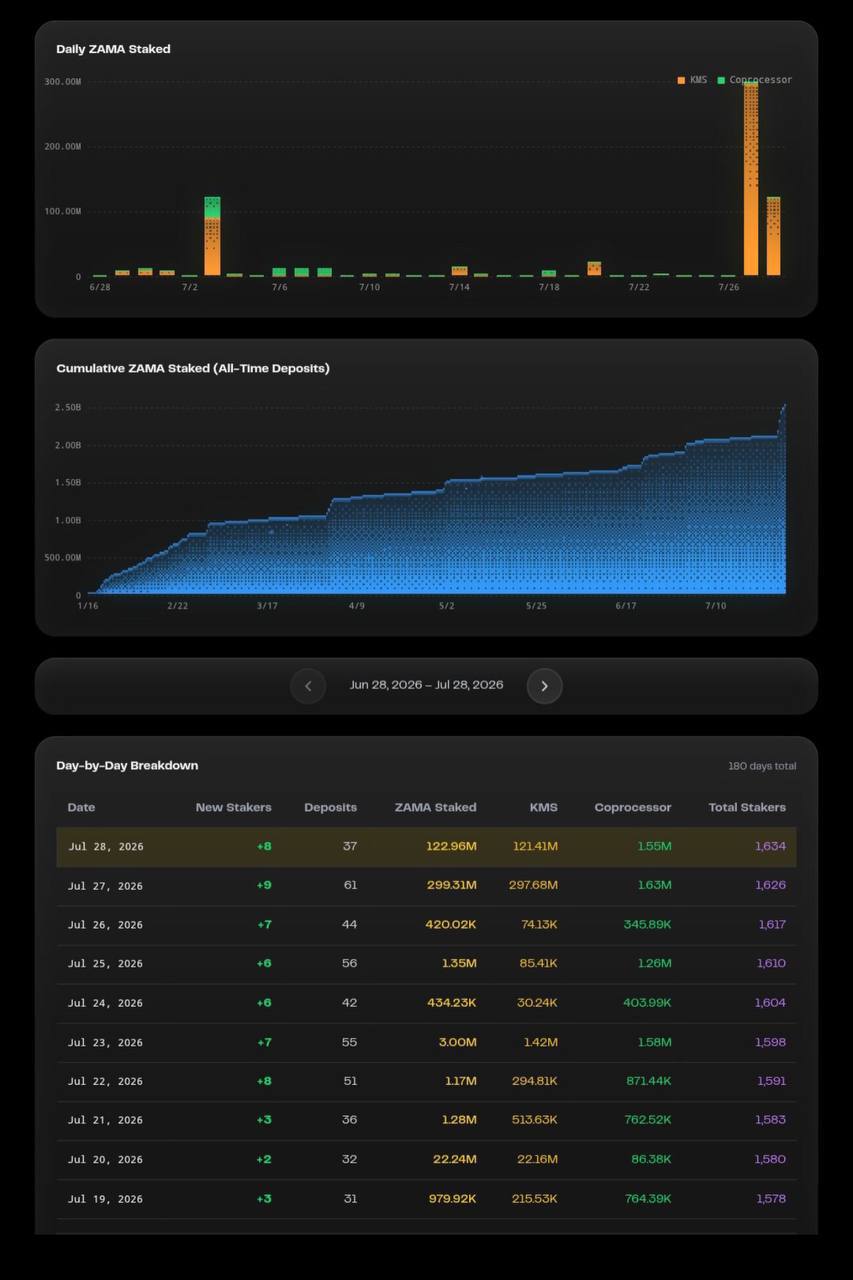Go to the next date range
Screen dimensions: 853x1280
click(545, 686)
